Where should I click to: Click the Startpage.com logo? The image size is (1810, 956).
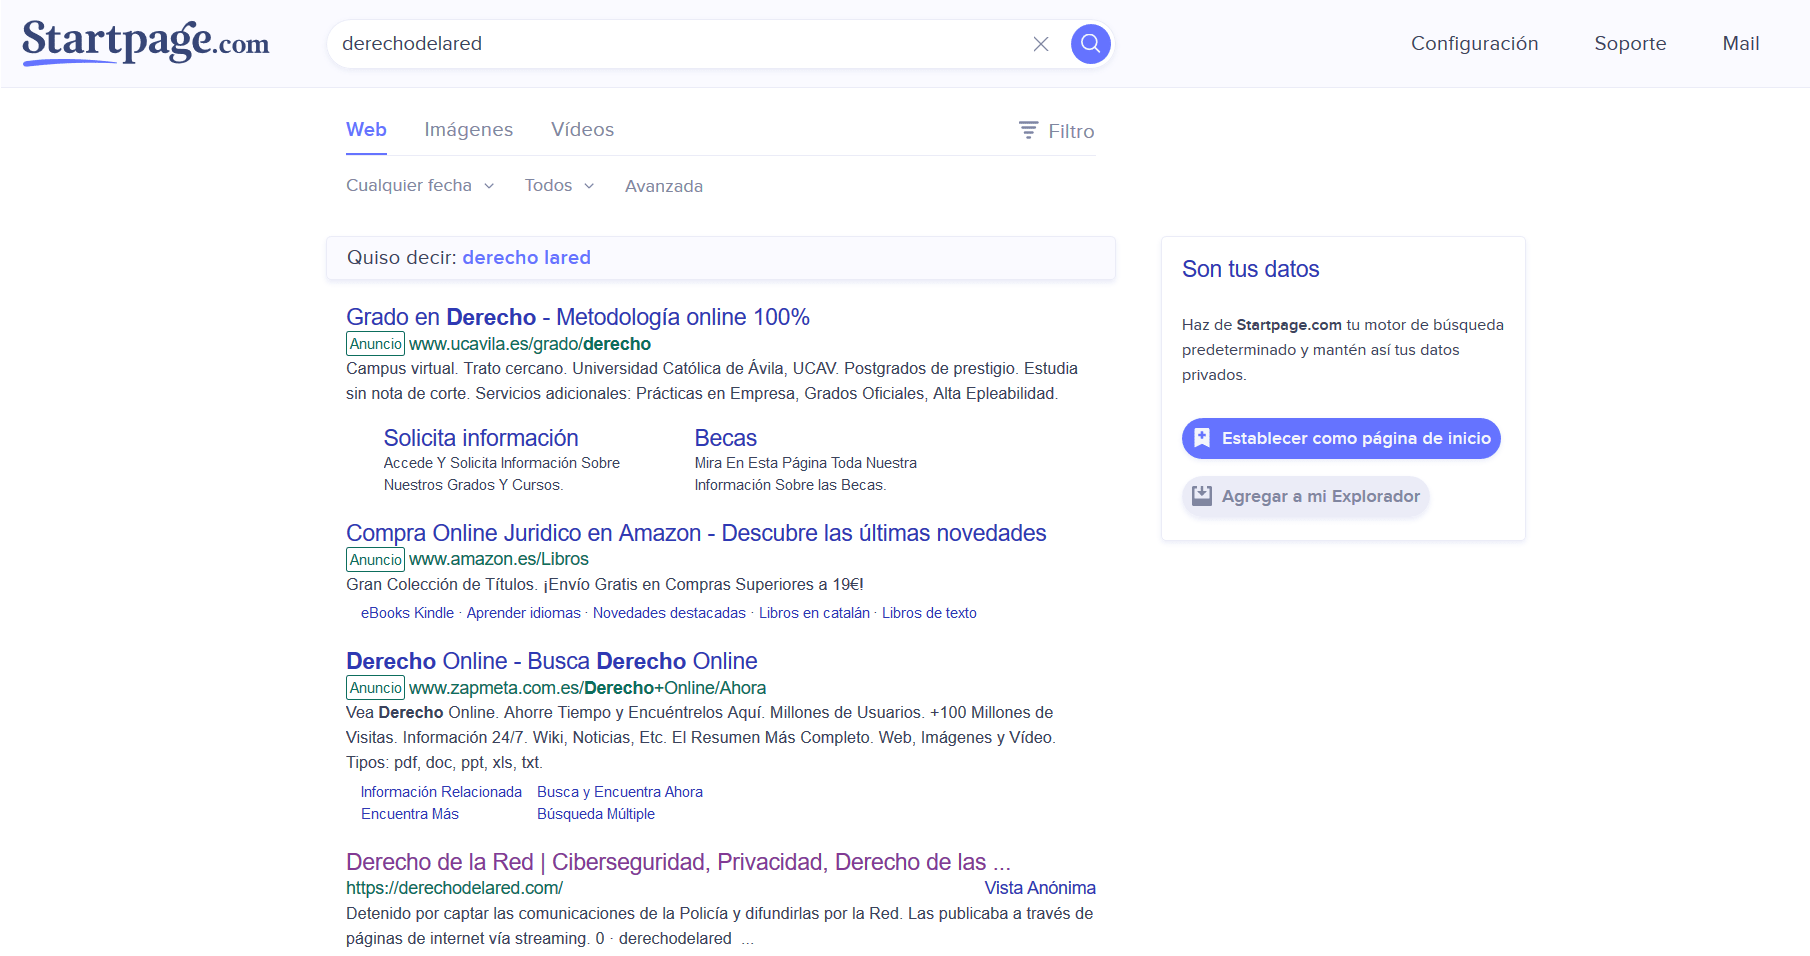click(x=146, y=43)
